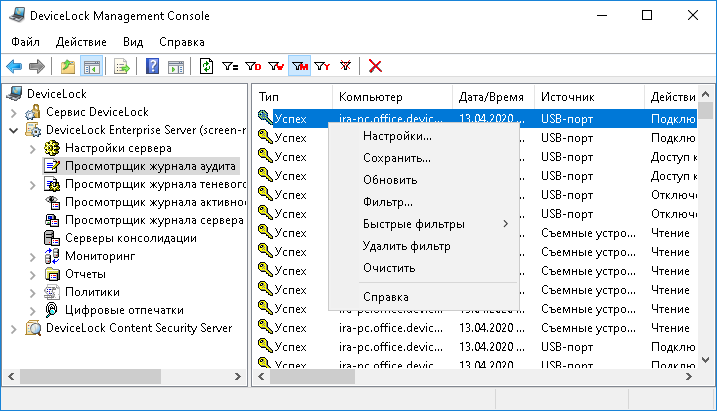
Task: Expand the Сервис DeviceLock tree node
Action: click(14, 111)
